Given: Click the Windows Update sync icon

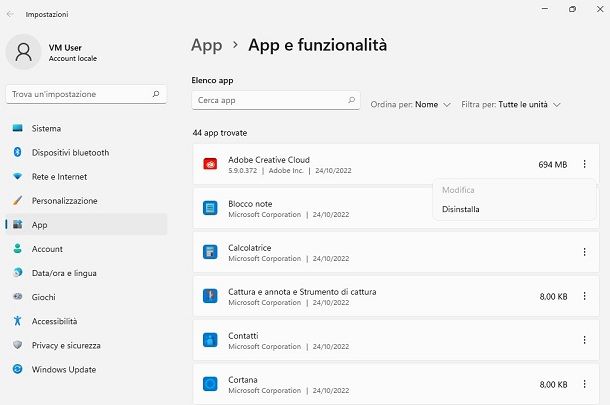Looking at the screenshot, I should click(18, 369).
